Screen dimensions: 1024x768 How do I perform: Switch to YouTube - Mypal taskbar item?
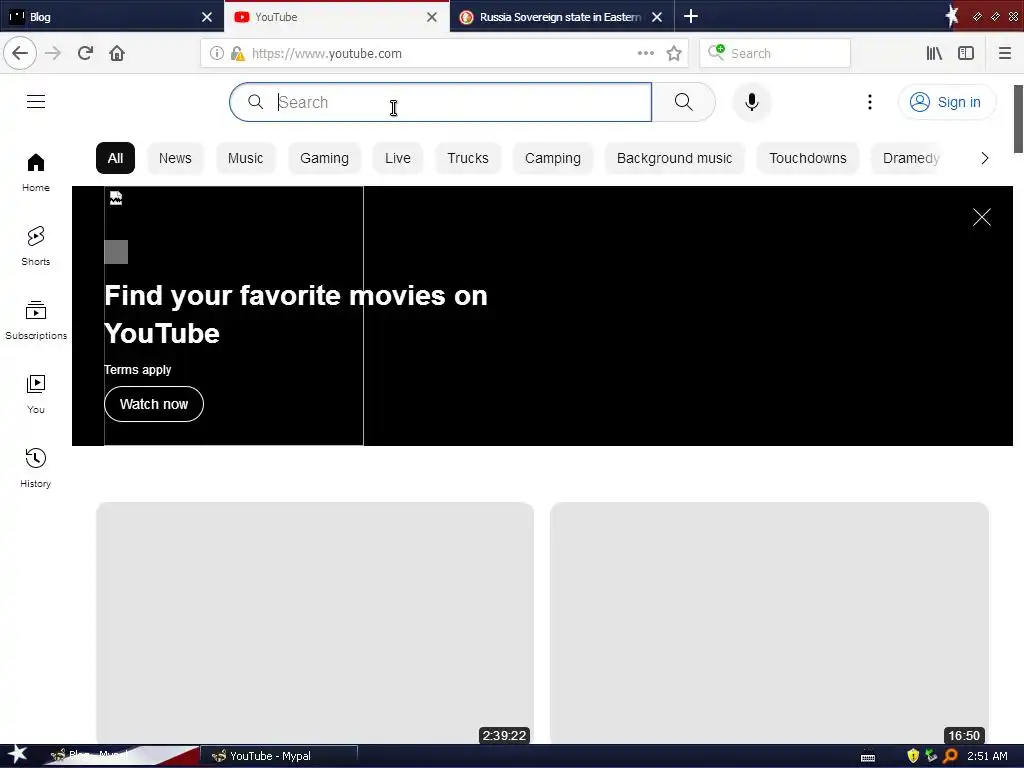(x=279, y=756)
